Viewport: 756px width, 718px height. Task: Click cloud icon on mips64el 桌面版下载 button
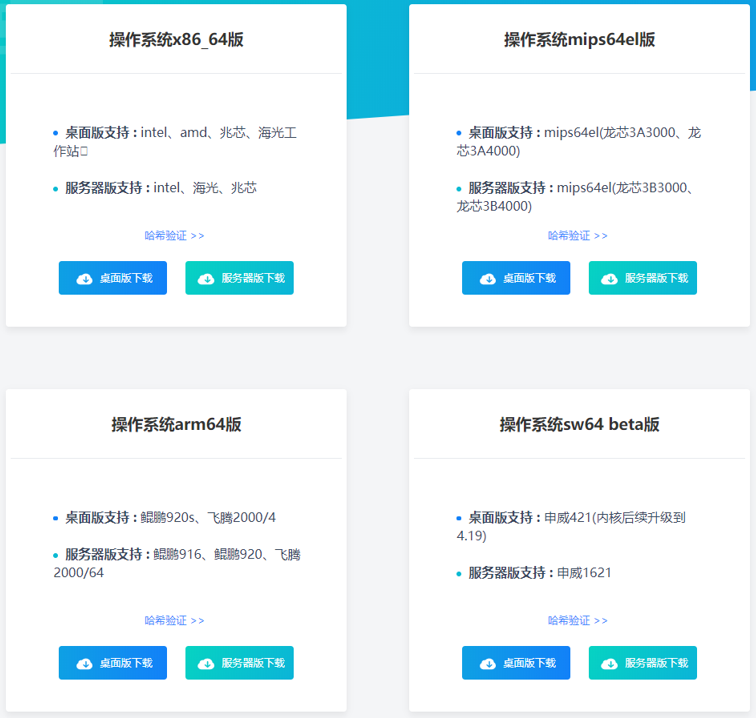tap(488, 278)
